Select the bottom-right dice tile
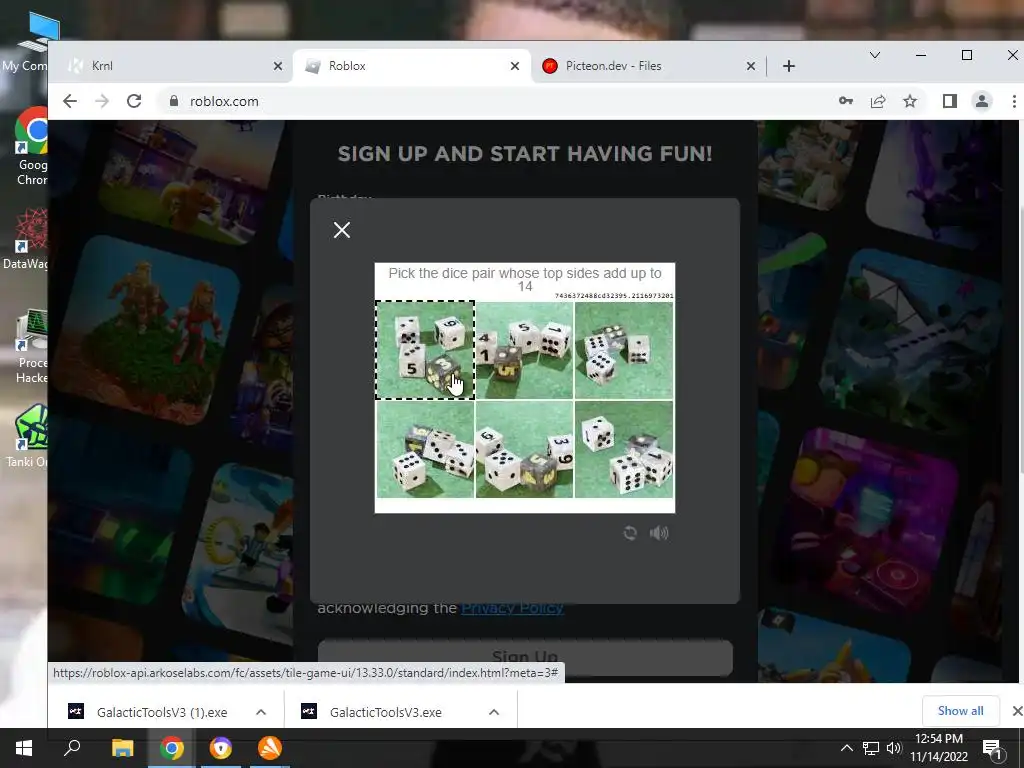 pos(624,449)
